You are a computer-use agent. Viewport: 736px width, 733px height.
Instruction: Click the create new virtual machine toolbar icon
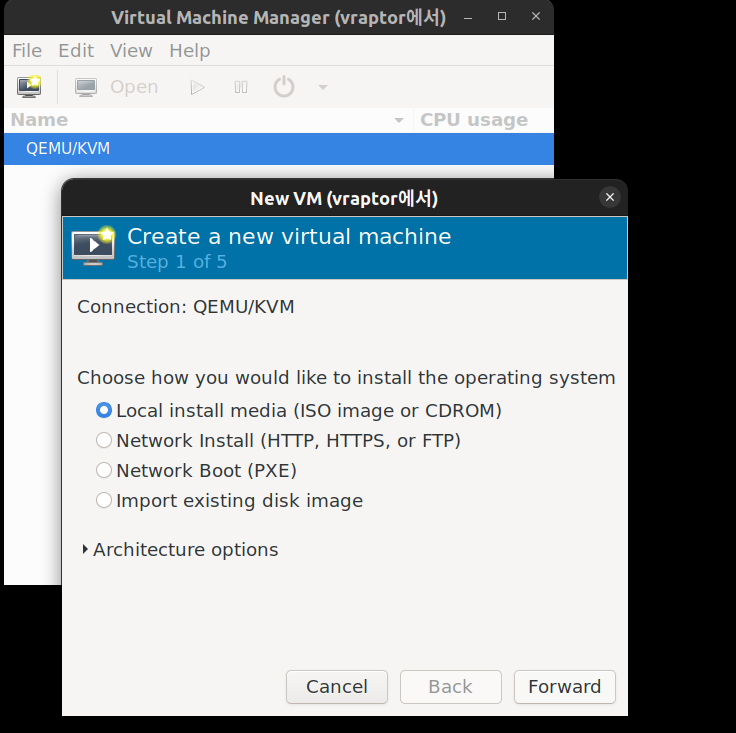click(x=29, y=87)
